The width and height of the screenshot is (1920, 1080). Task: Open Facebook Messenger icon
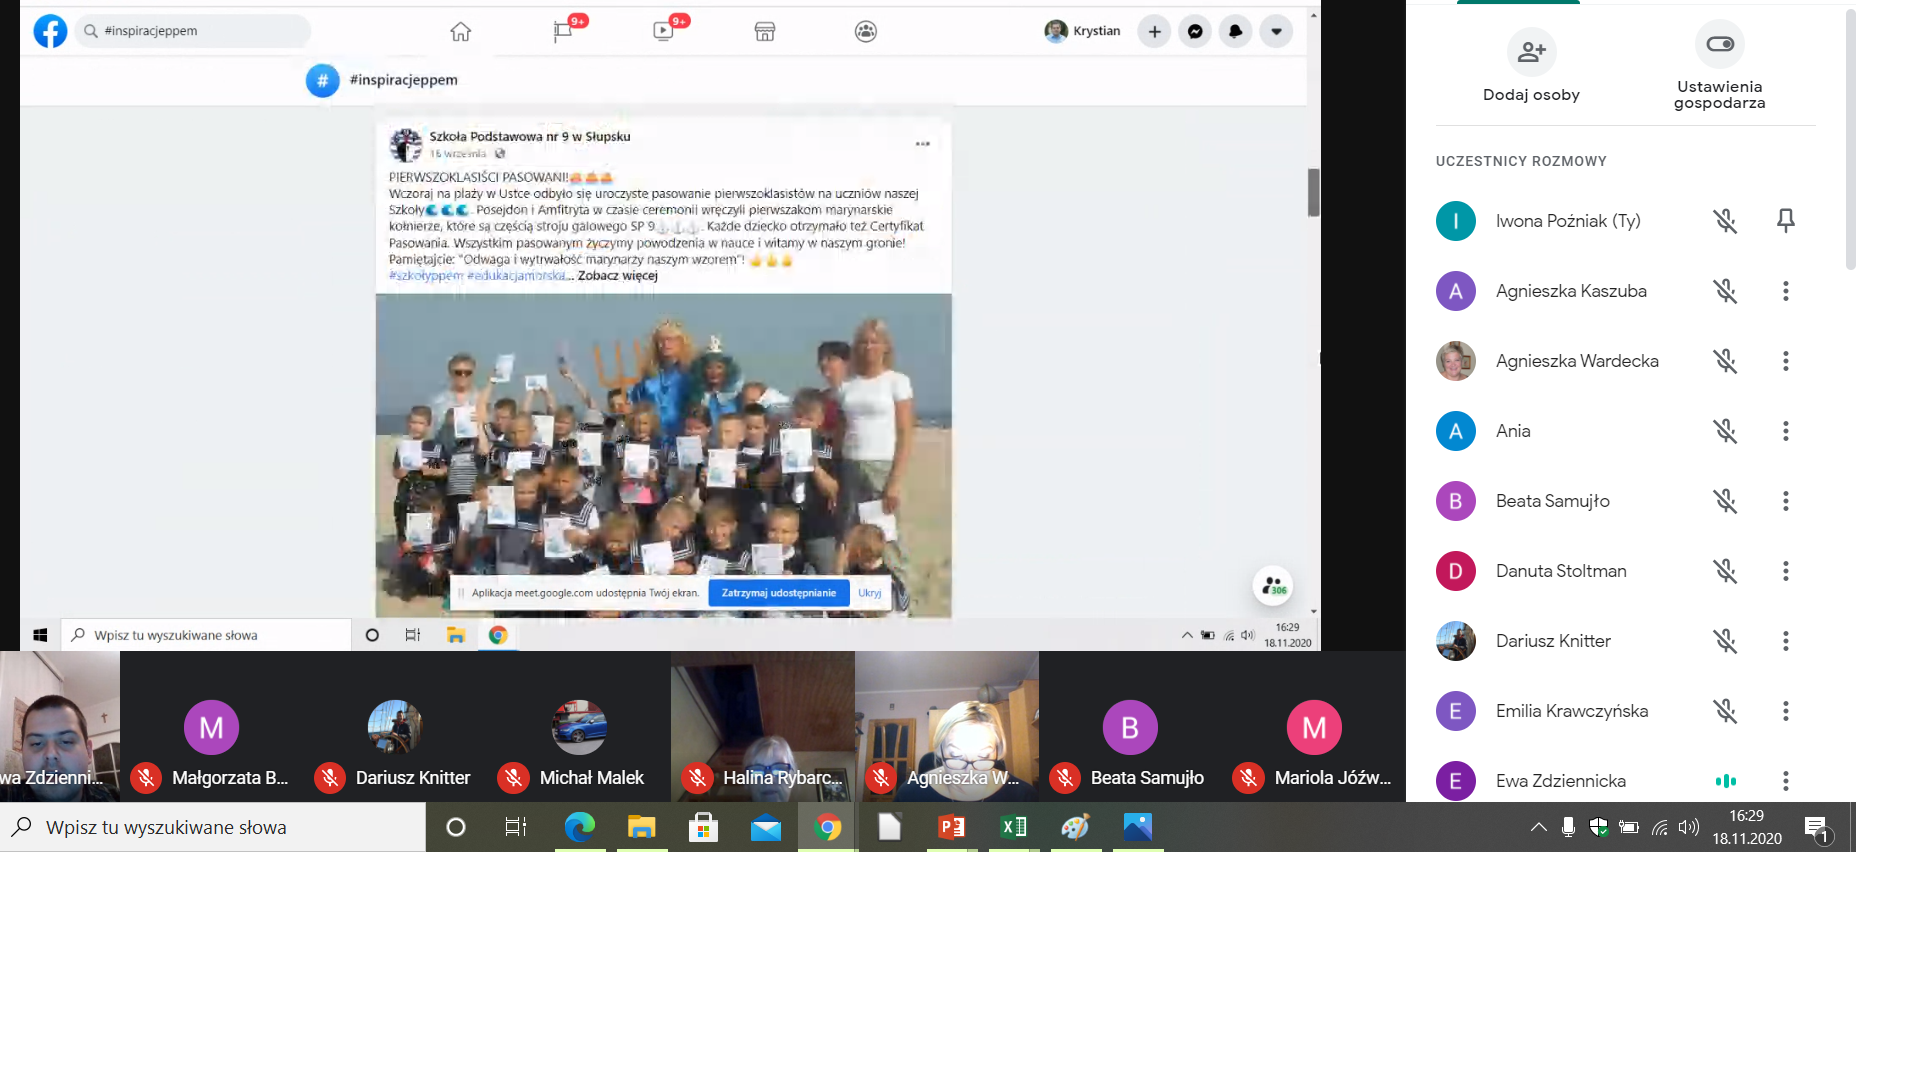coord(1195,32)
